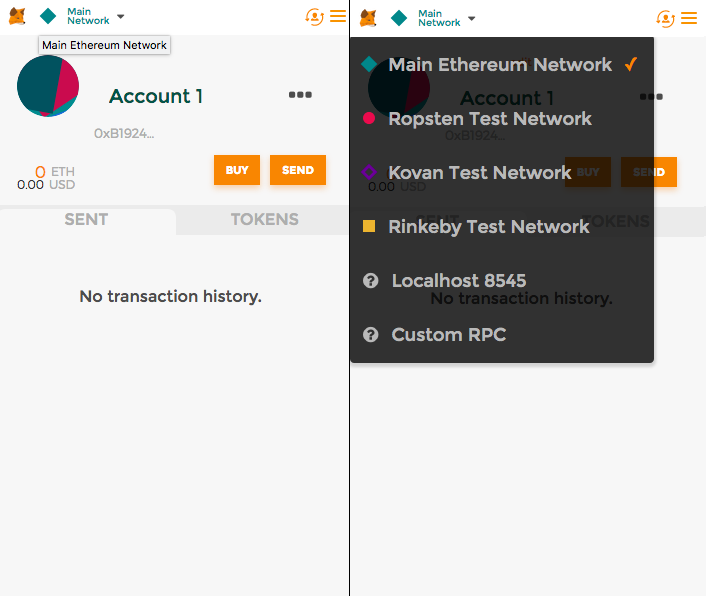This screenshot has width=706, height=596.
Task: Switch to the TOKENS tab
Action: 264,220
